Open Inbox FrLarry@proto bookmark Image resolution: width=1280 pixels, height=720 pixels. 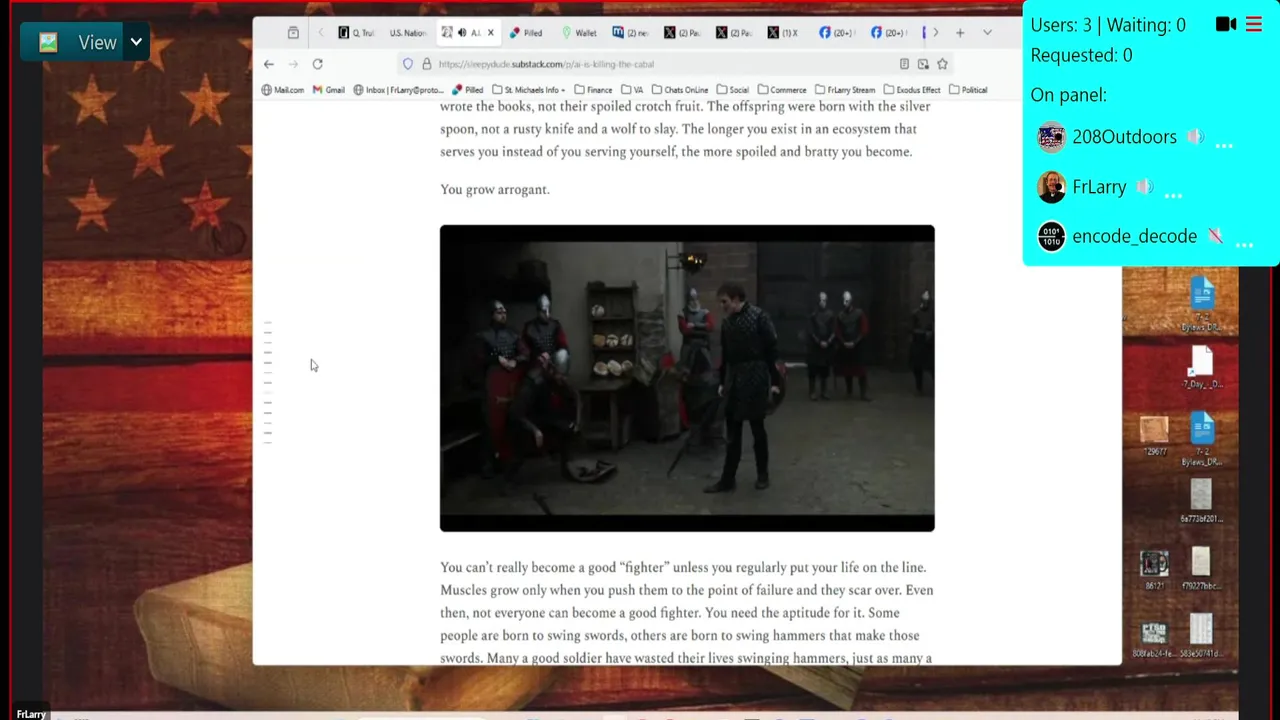pos(397,90)
